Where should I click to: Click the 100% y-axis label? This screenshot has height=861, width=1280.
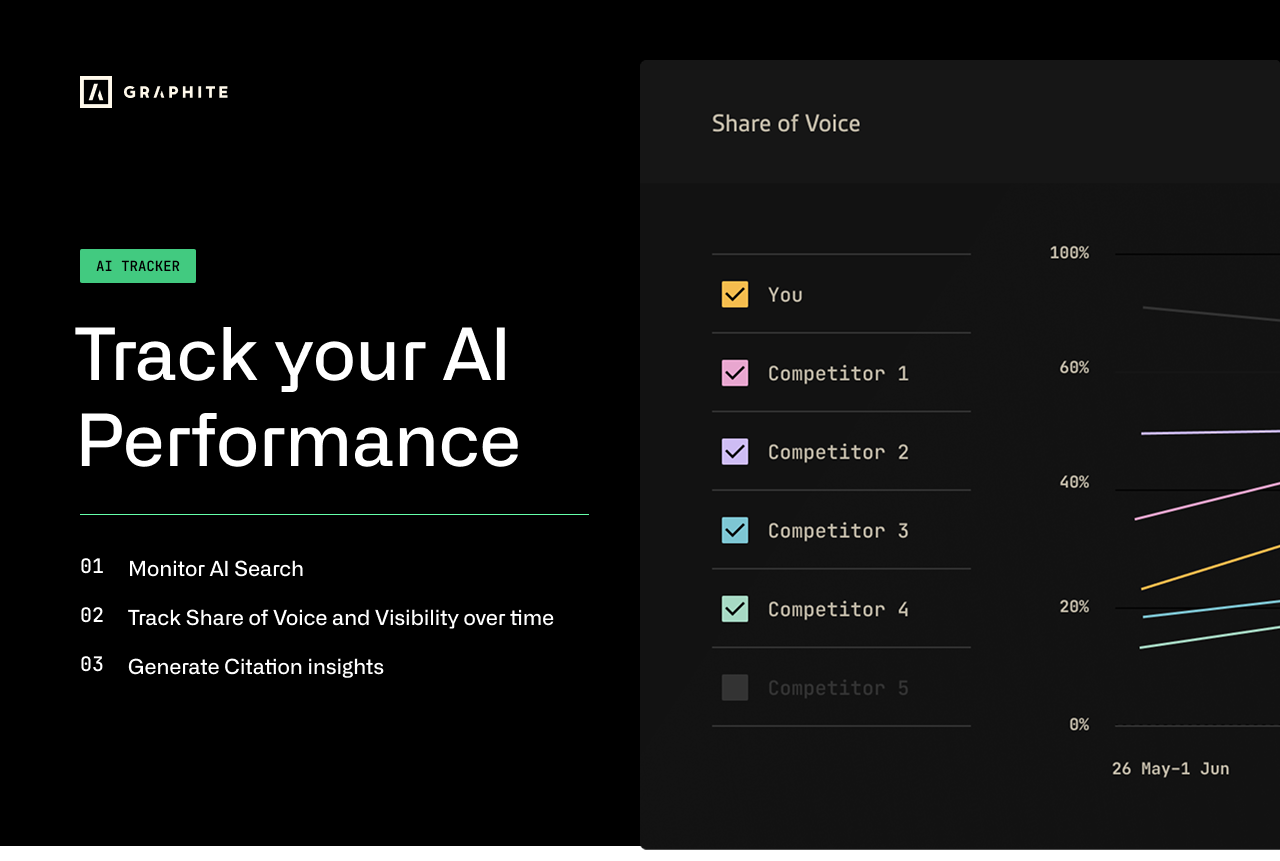click(1069, 253)
